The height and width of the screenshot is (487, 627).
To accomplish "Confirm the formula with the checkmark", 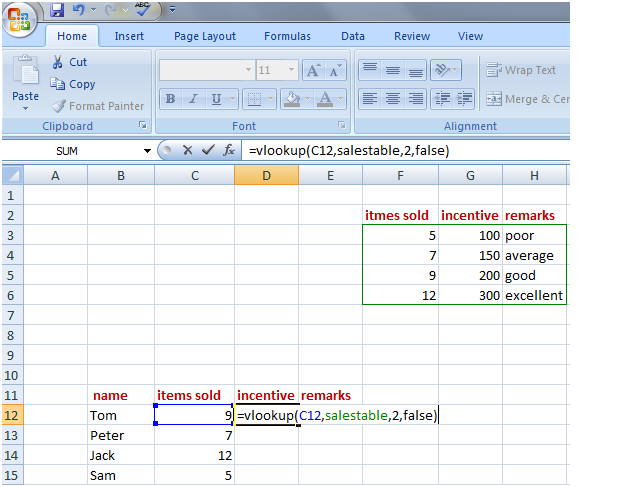I will coord(208,150).
